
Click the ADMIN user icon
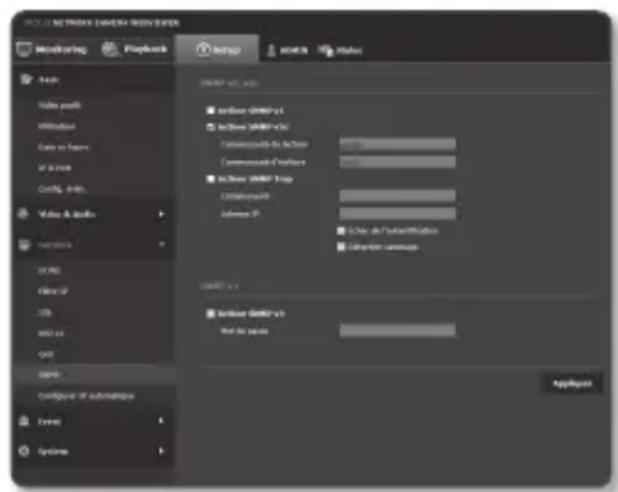pos(271,50)
